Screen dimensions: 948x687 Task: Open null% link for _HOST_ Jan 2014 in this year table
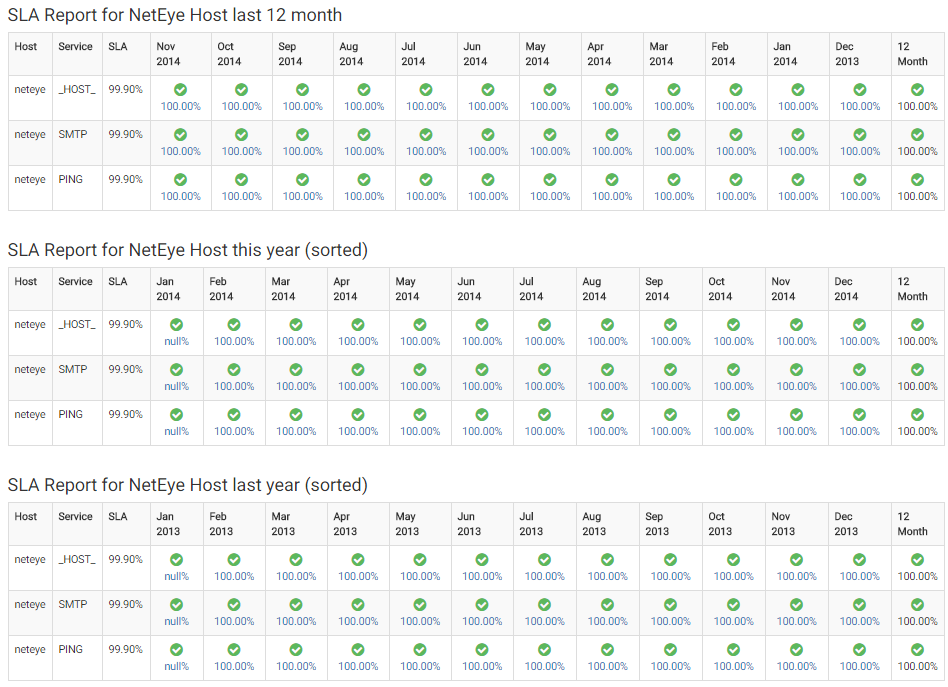click(x=177, y=342)
